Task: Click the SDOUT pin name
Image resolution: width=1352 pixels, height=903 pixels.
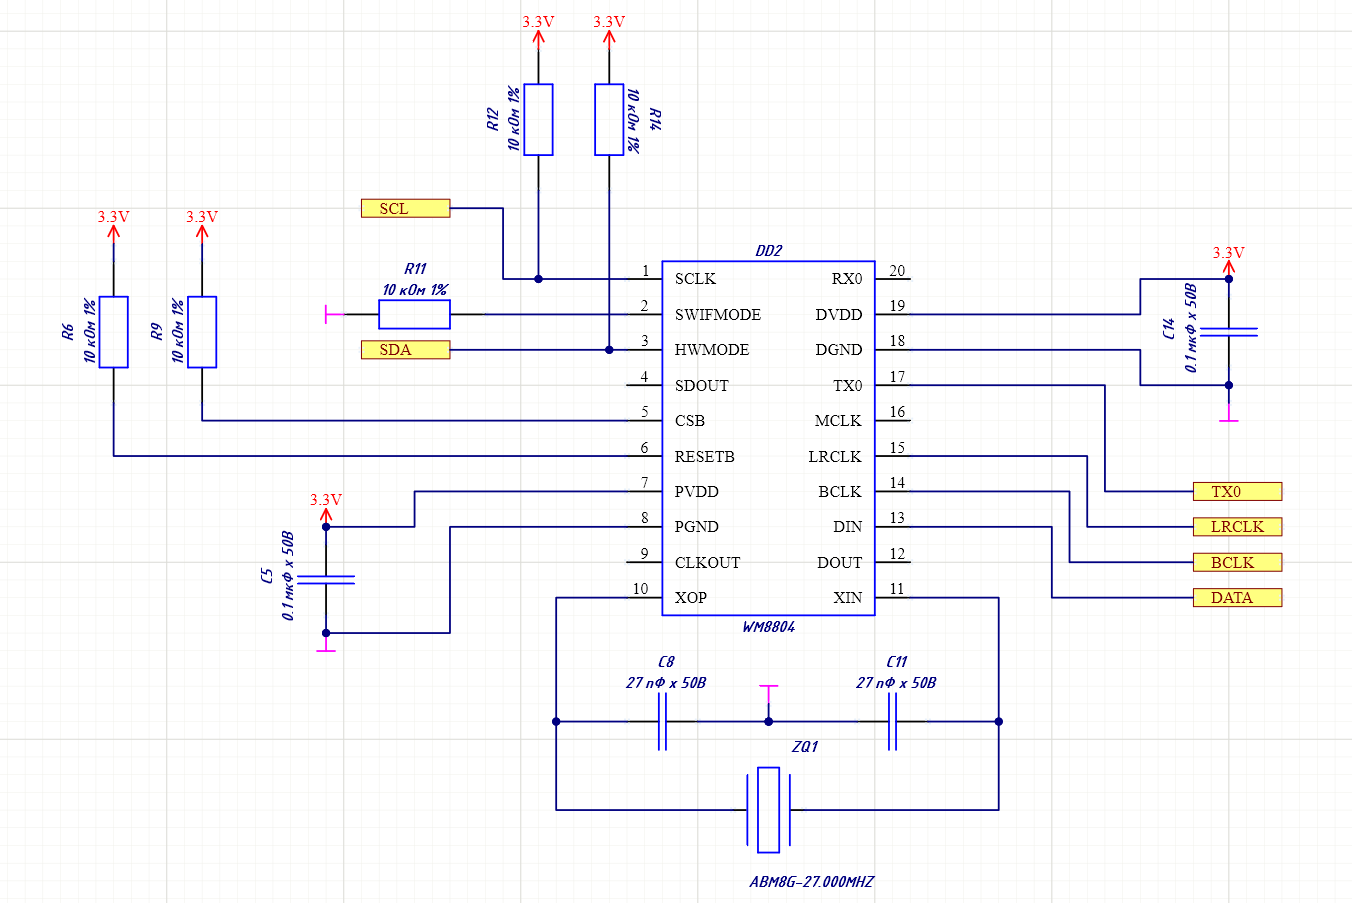Action: click(x=702, y=385)
